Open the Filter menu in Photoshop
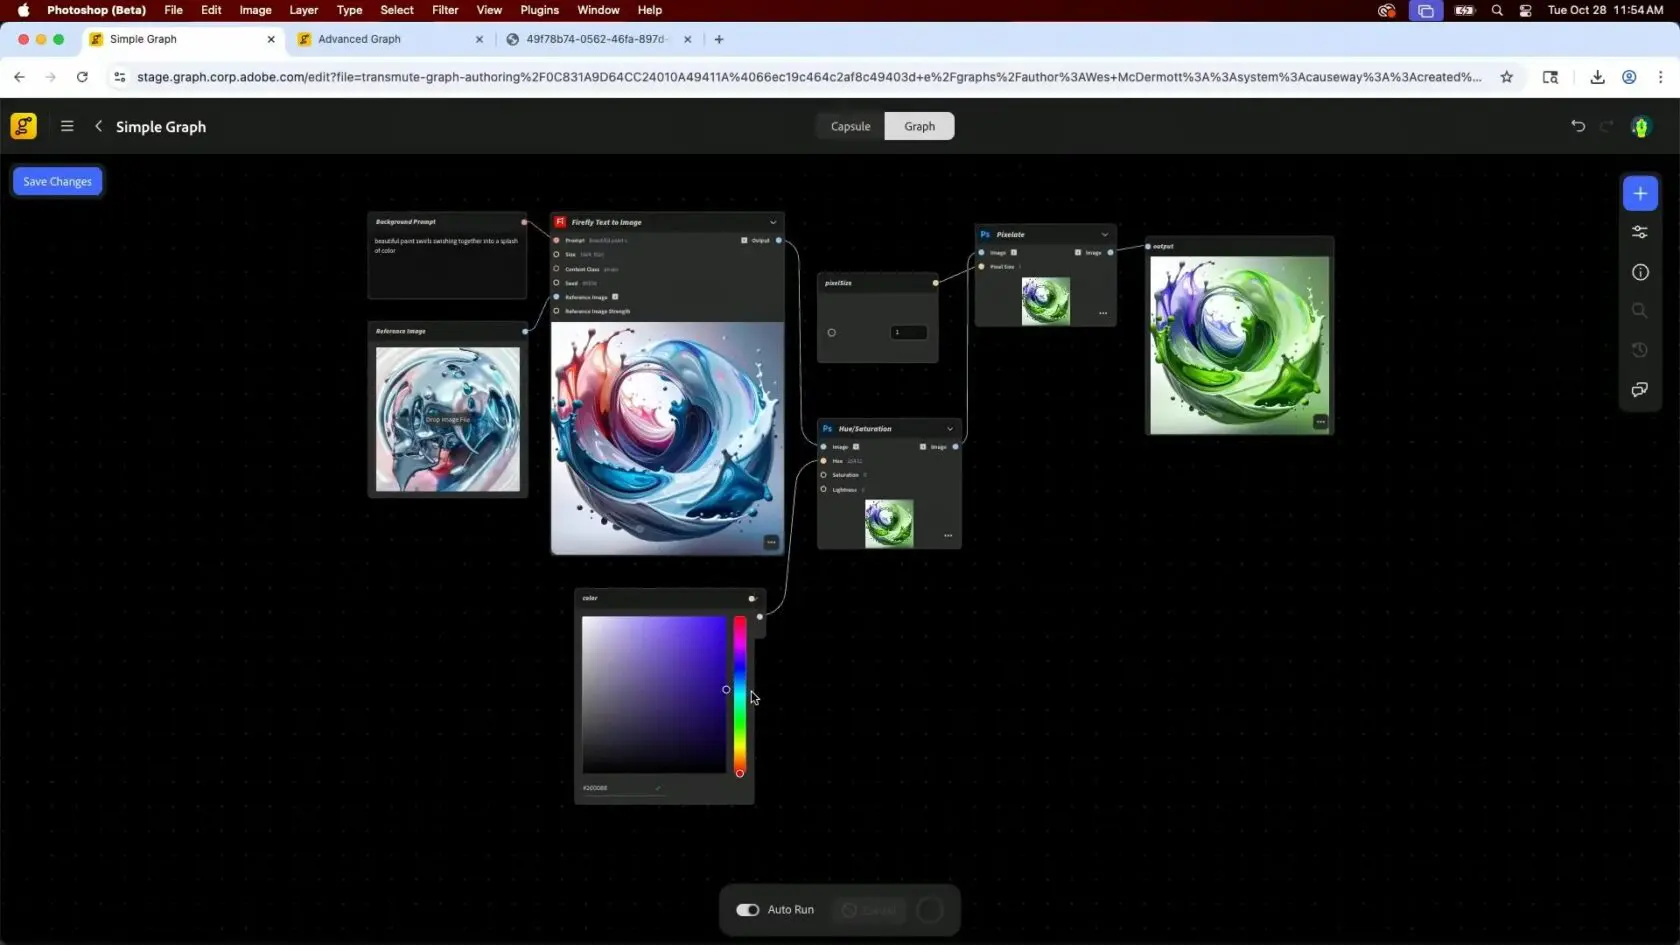Screen dimensions: 1680x945 click(444, 10)
